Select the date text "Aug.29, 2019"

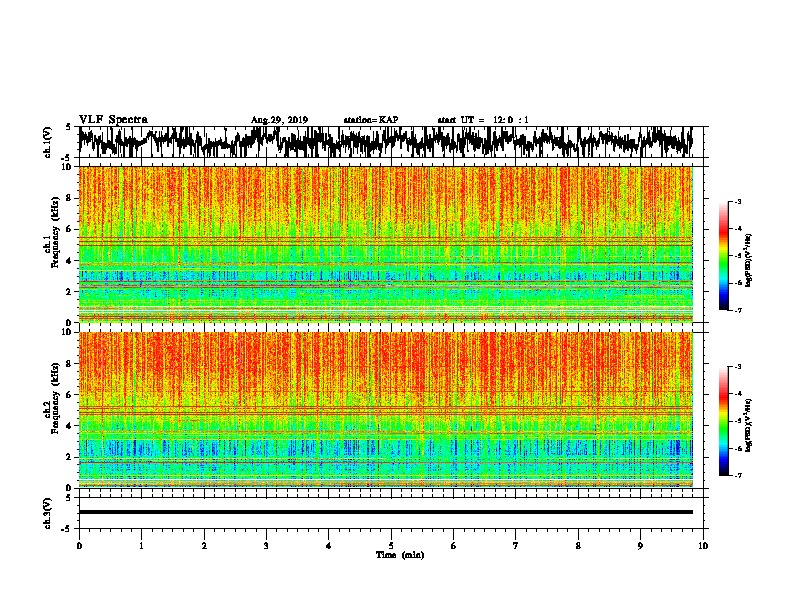click(x=279, y=120)
